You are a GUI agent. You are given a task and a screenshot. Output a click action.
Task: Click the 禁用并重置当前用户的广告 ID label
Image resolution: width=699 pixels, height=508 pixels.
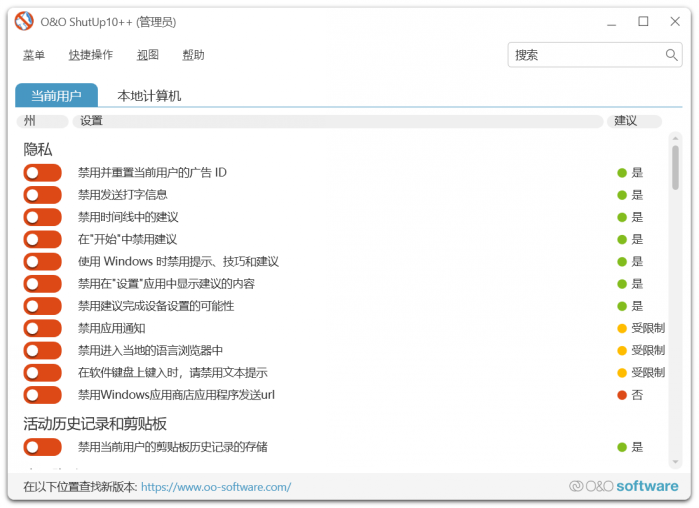pyautogui.click(x=152, y=173)
